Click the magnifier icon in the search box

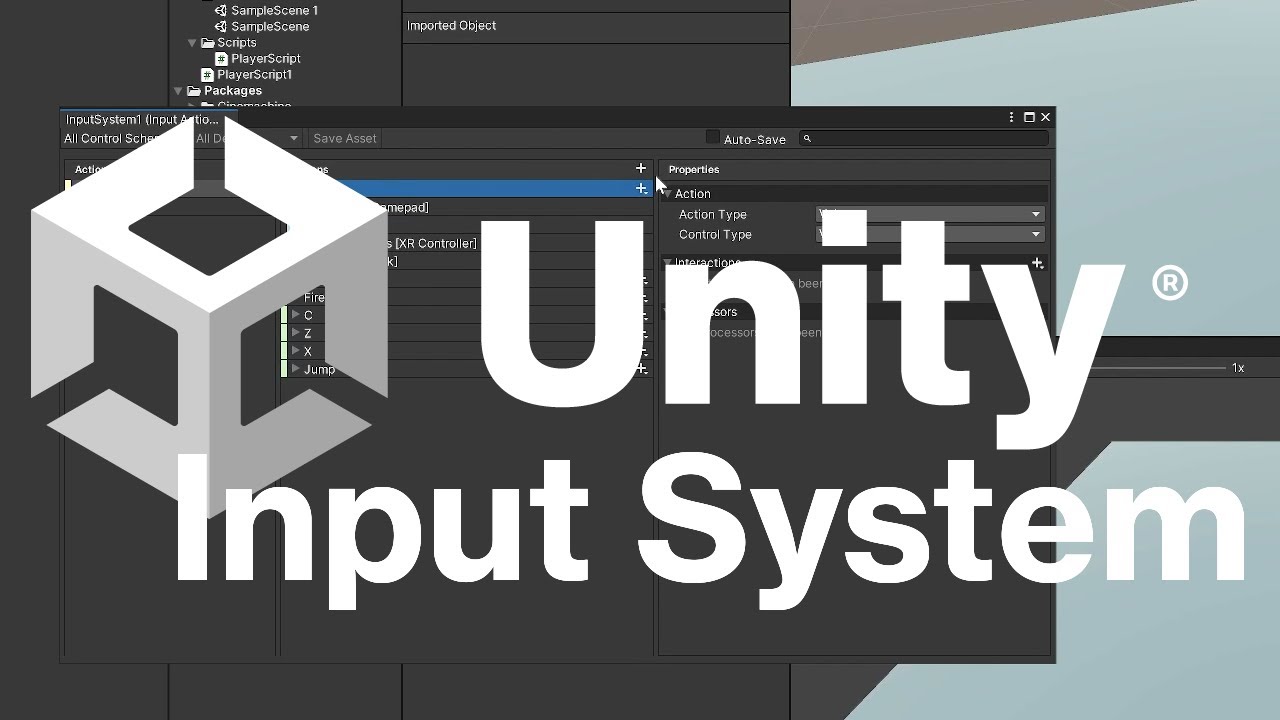tap(807, 139)
